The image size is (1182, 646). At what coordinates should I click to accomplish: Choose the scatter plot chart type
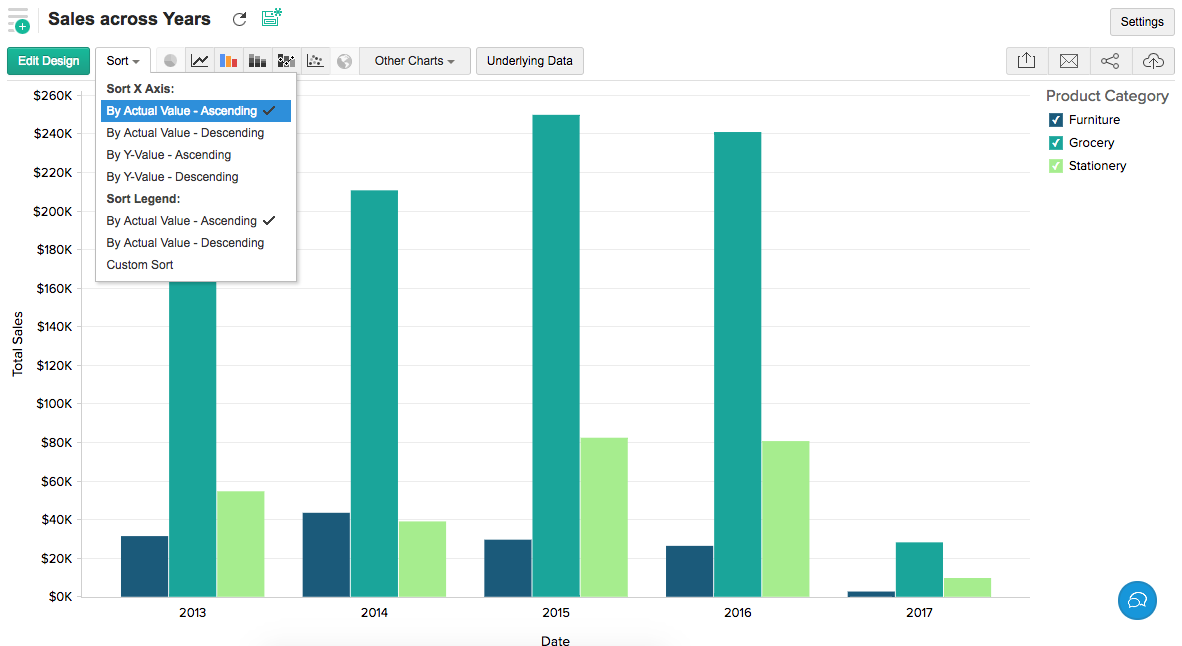315,60
